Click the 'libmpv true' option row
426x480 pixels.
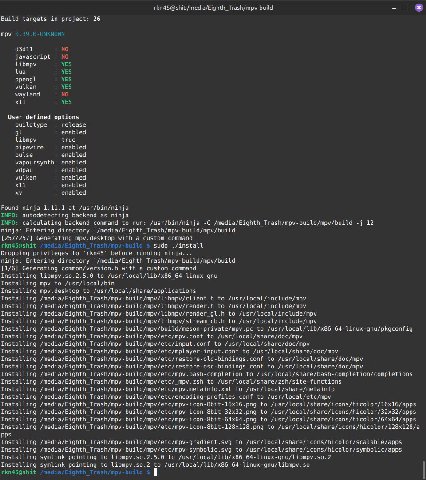[x=45, y=140]
